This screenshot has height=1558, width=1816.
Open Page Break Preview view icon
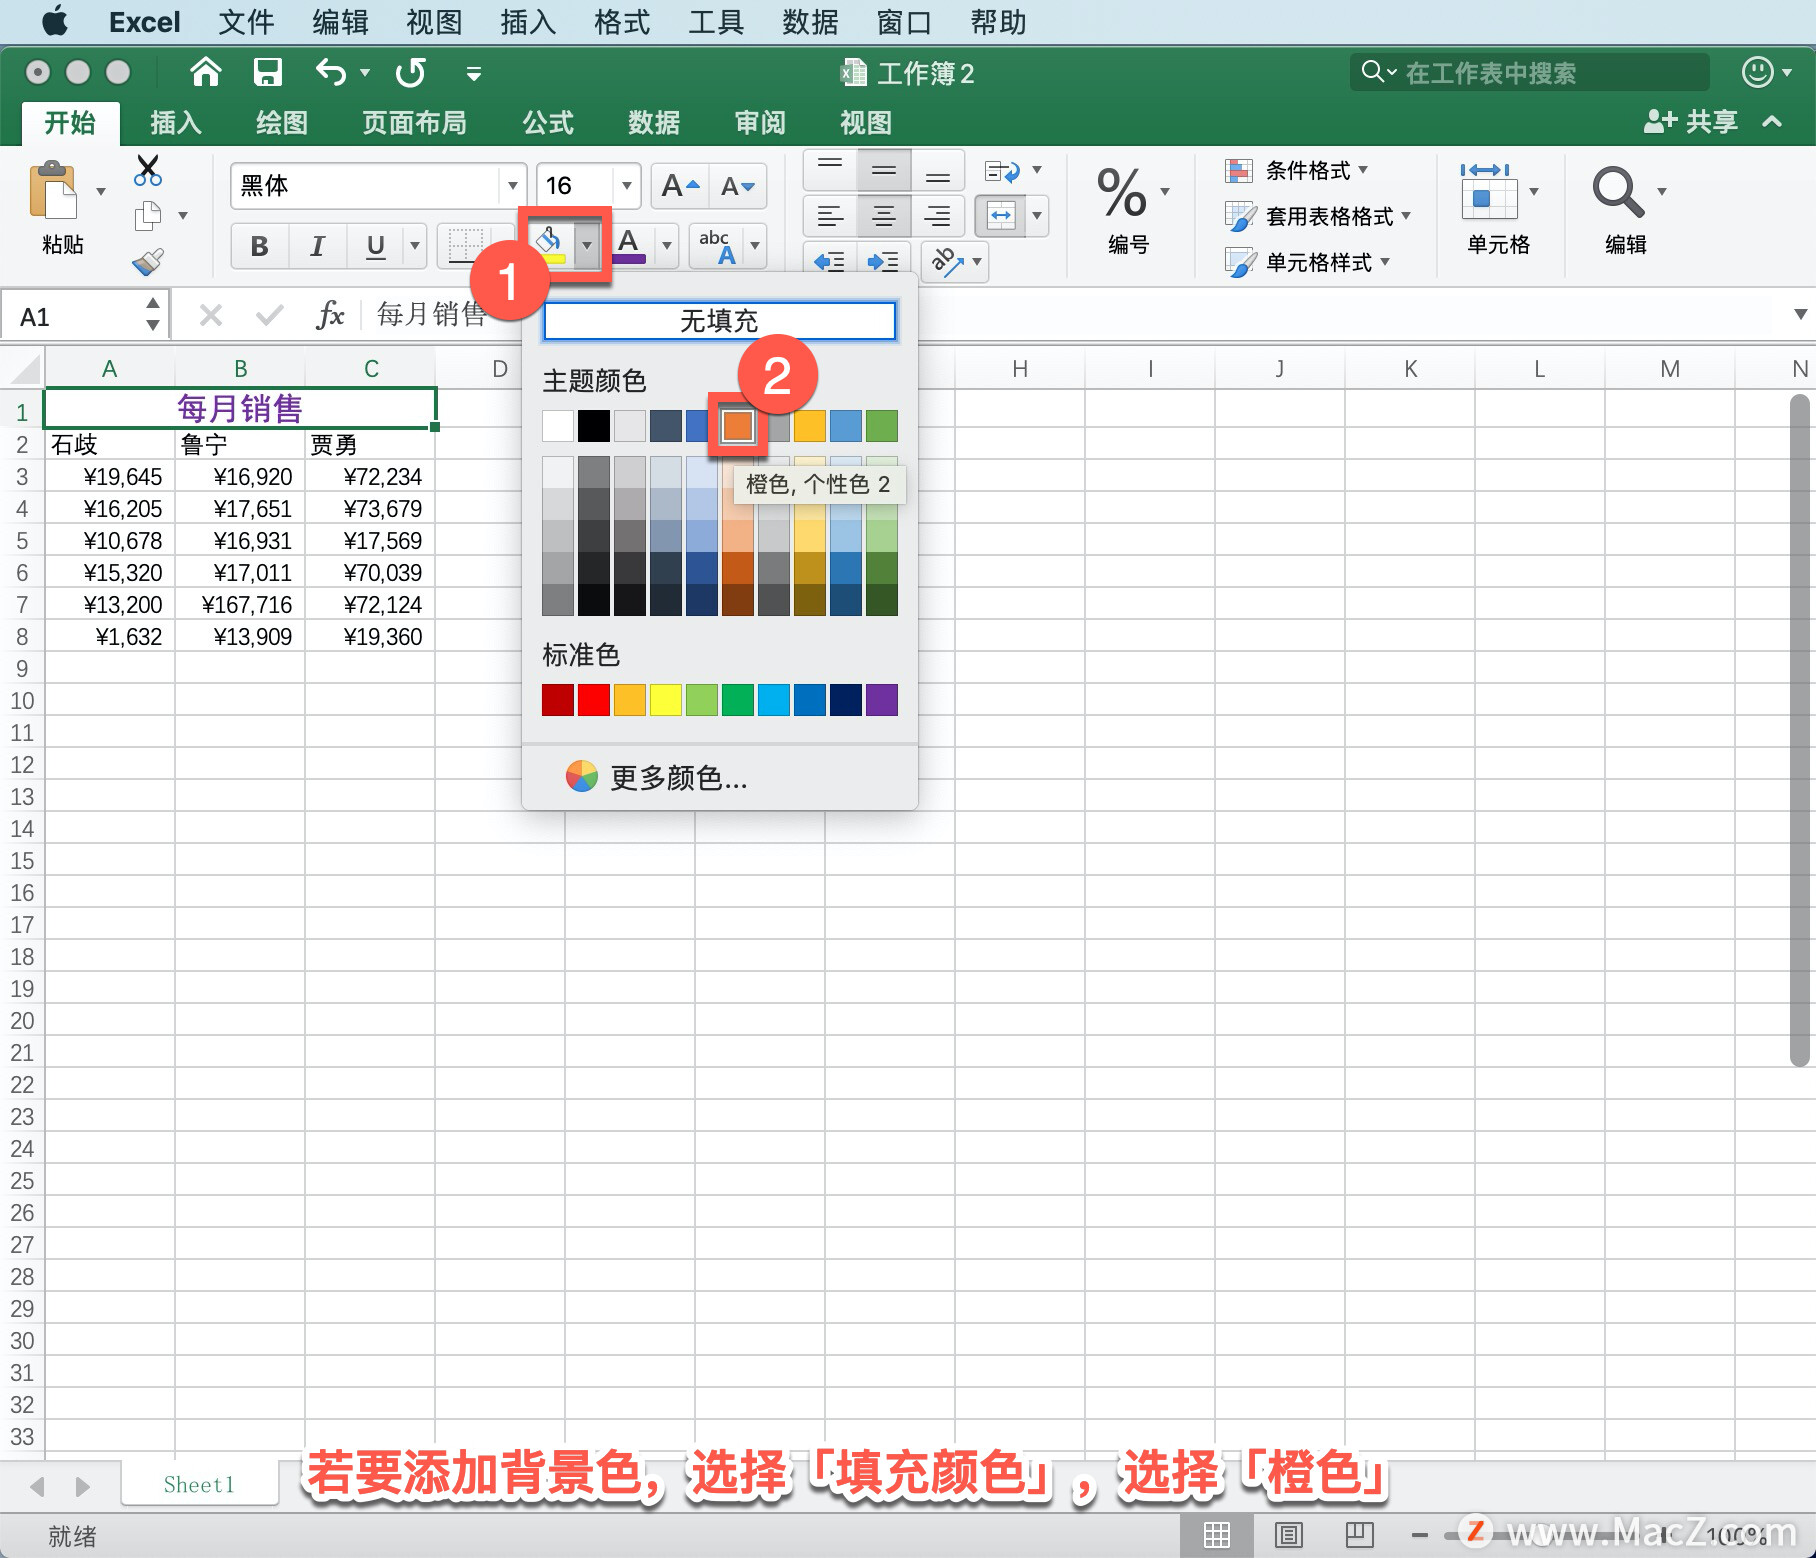(x=1360, y=1534)
